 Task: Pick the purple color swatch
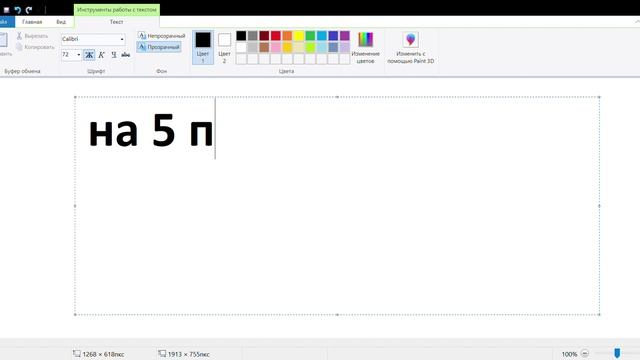click(x=344, y=36)
